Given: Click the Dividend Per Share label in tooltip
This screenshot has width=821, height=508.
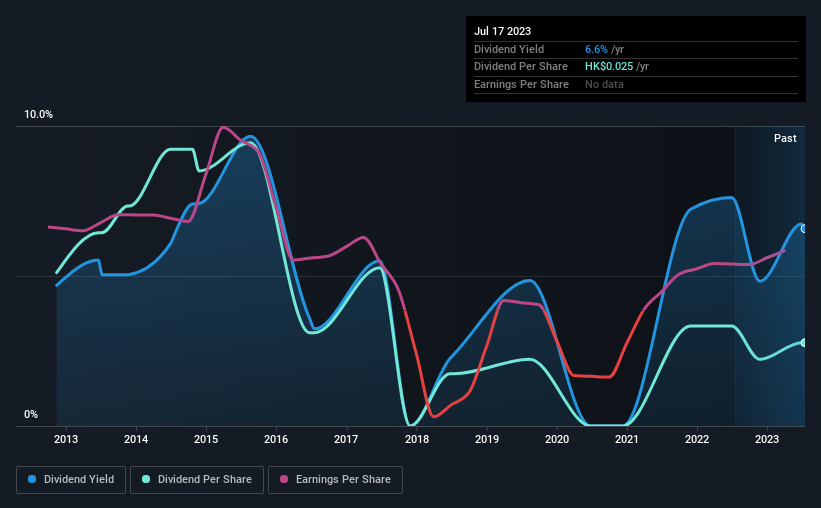Looking at the screenshot, I should (x=521, y=67).
